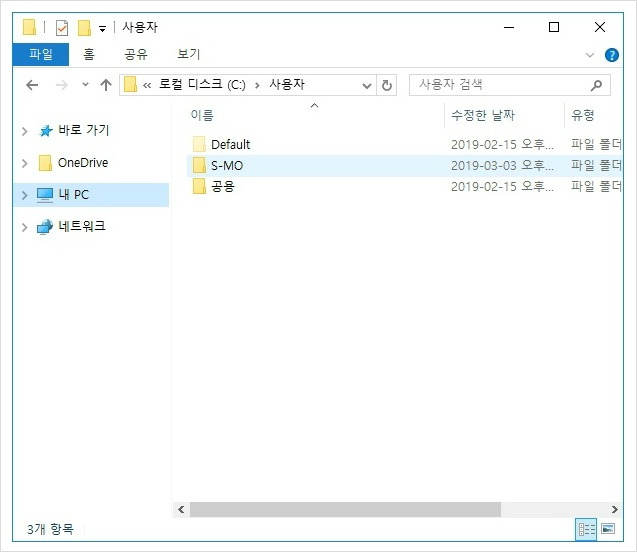
Task: Click the S-MO folder name
Action: 227,166
